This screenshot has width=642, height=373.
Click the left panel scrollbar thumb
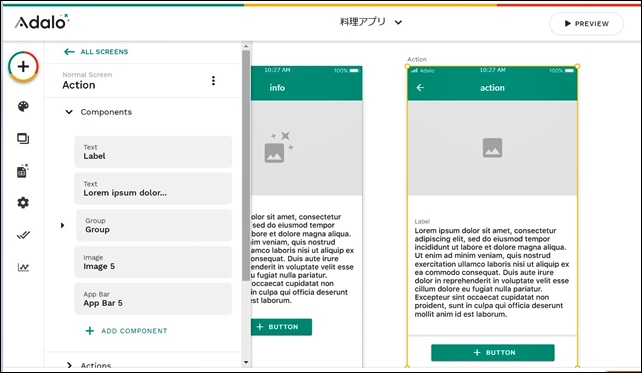coord(246,166)
